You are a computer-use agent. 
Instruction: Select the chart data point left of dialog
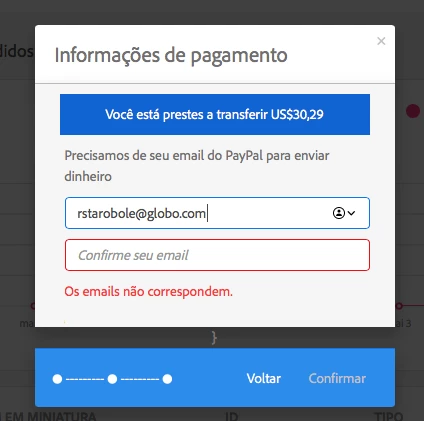(x=33, y=305)
